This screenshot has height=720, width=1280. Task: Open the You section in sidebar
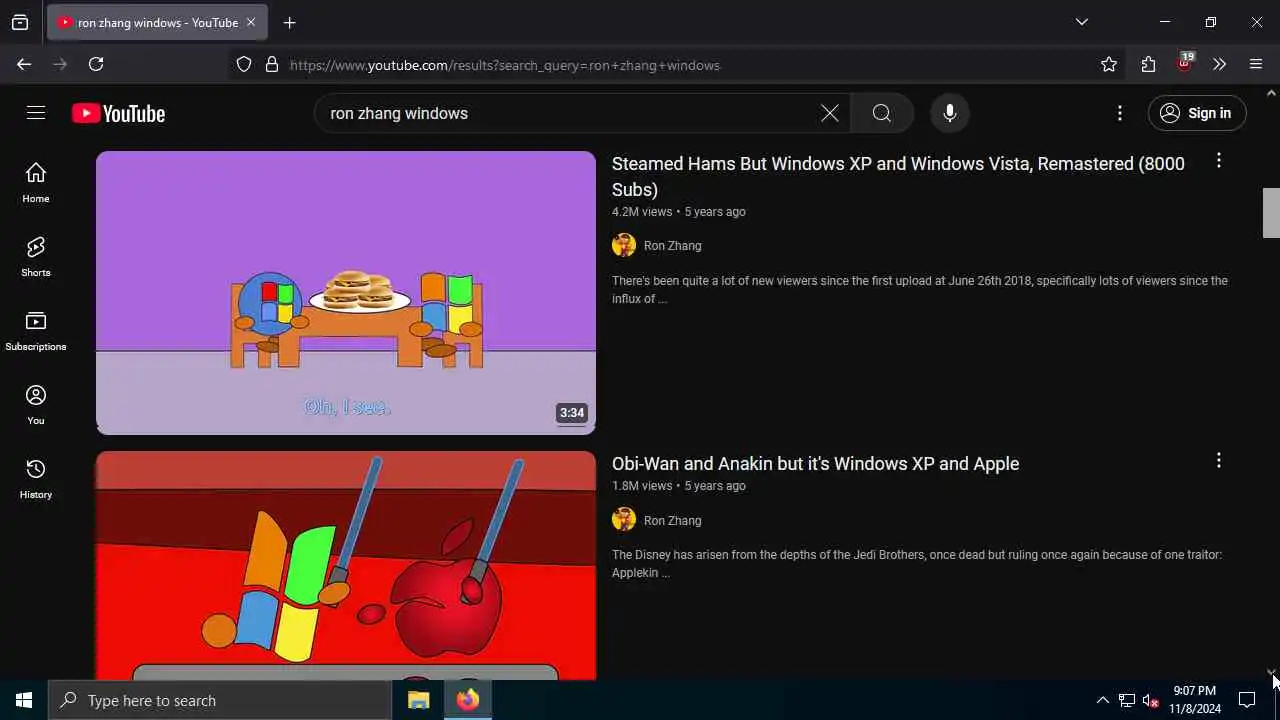point(36,405)
